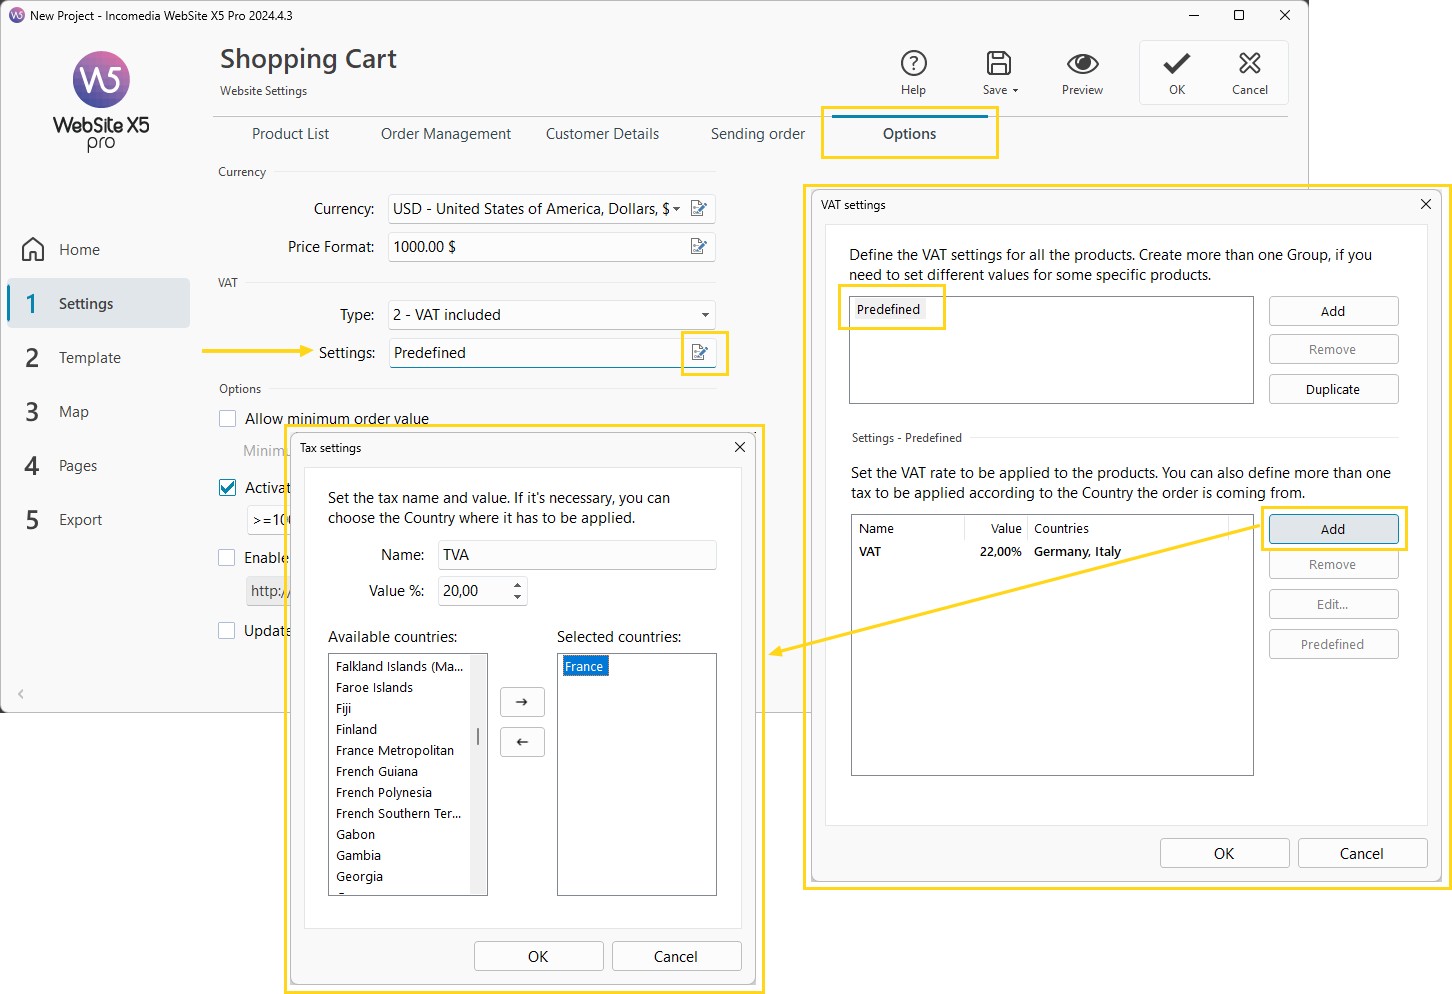The height and width of the screenshot is (994, 1452).
Task: Toggle the Enable checkbox
Action: tap(227, 558)
